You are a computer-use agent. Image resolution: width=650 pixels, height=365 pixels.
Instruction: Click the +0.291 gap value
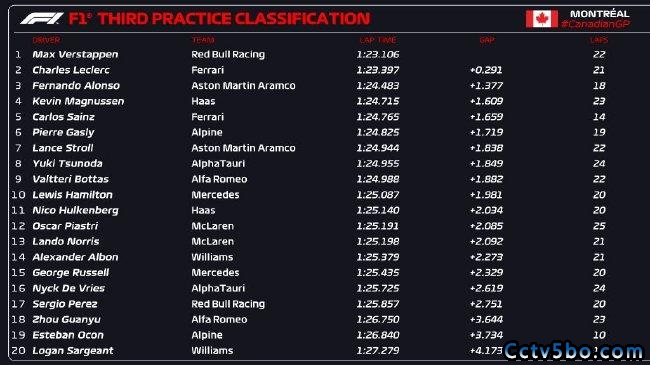(x=486, y=70)
